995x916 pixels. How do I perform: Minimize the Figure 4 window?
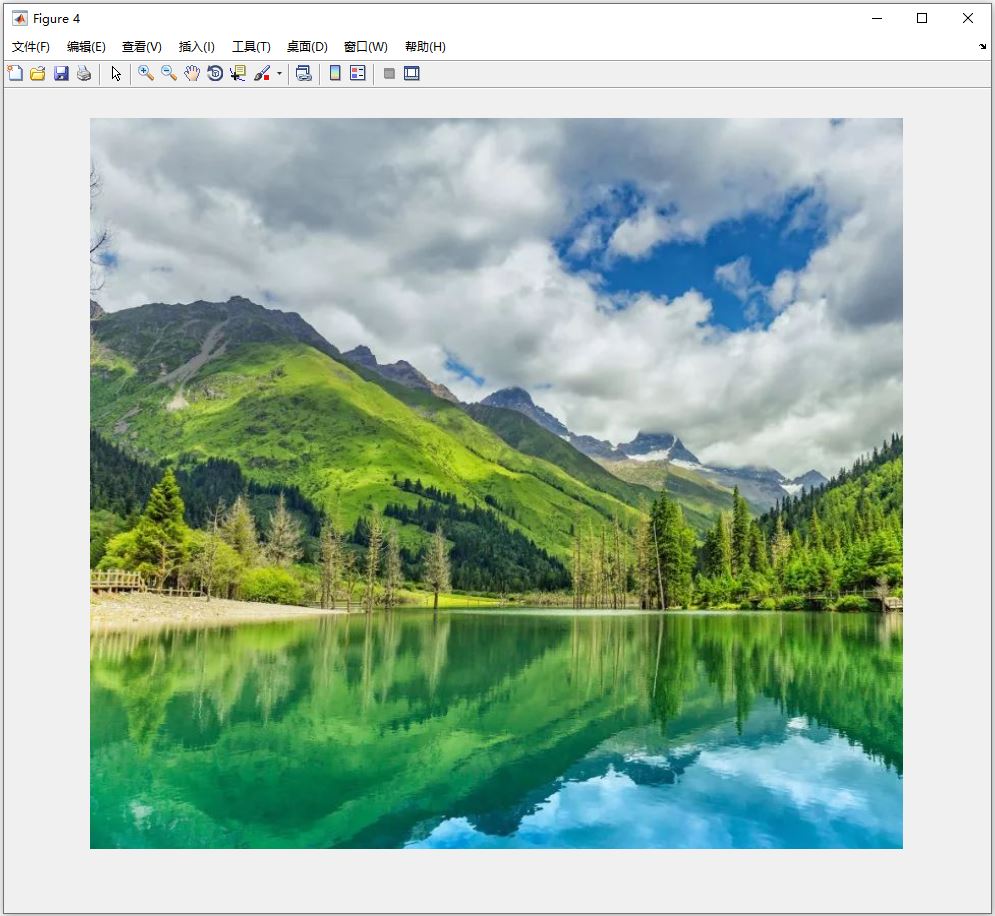877,18
